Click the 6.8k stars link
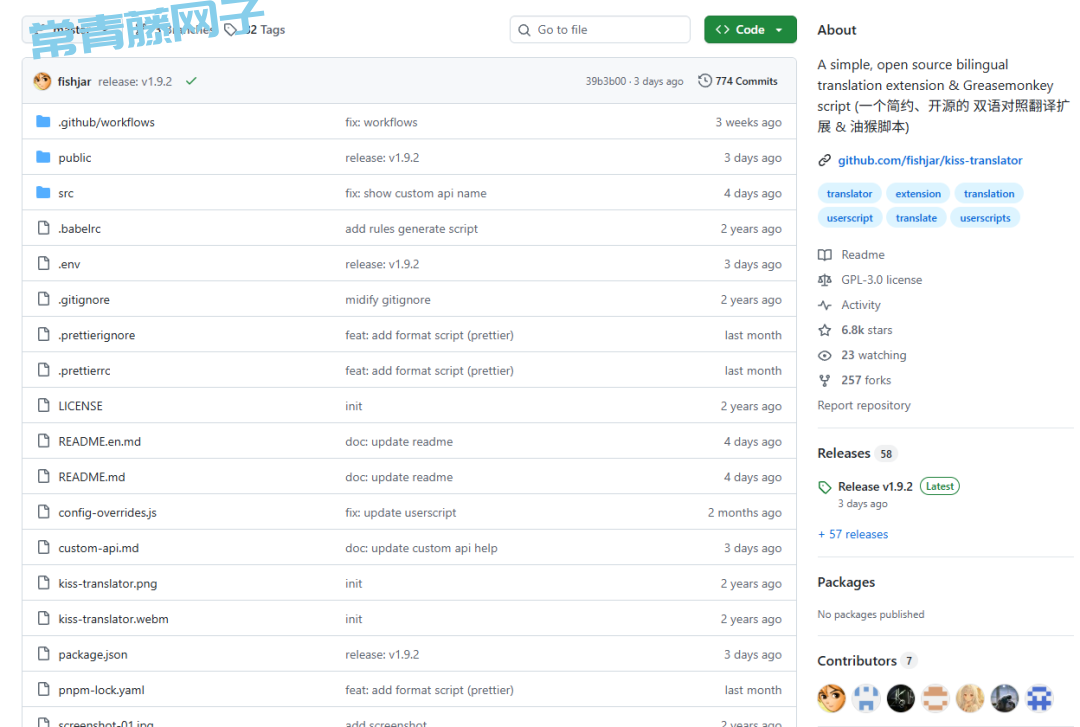Image resolution: width=1080 pixels, height=727 pixels. [x=866, y=330]
